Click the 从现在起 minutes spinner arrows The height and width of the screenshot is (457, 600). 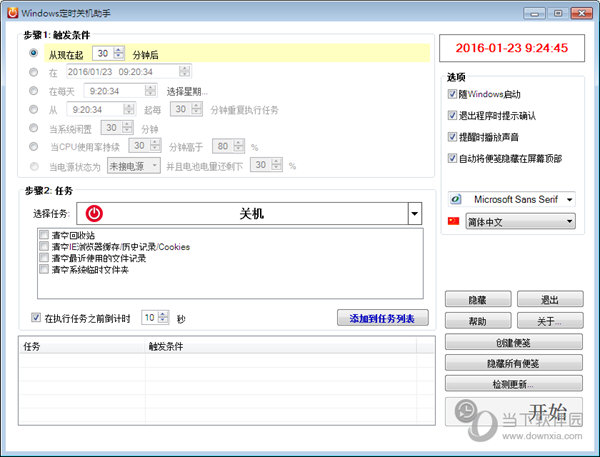tap(119, 53)
